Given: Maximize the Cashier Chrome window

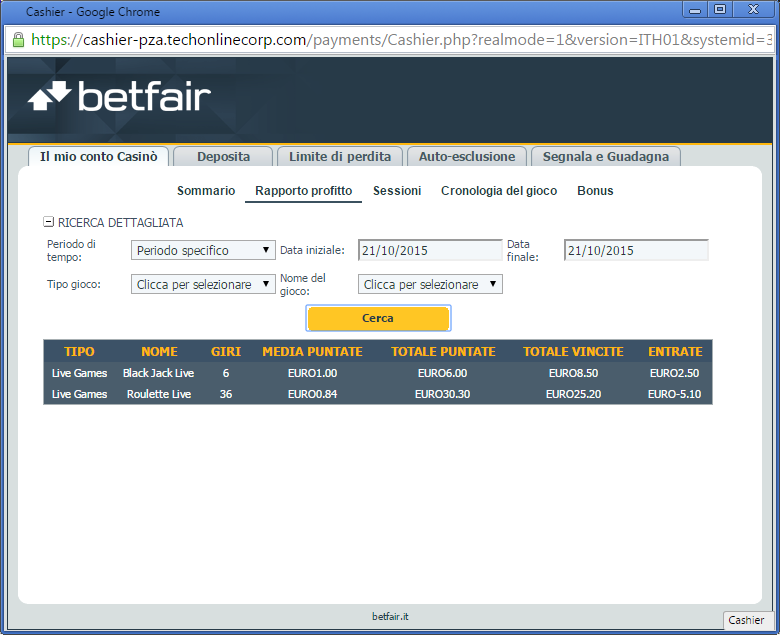Looking at the screenshot, I should tap(720, 9).
